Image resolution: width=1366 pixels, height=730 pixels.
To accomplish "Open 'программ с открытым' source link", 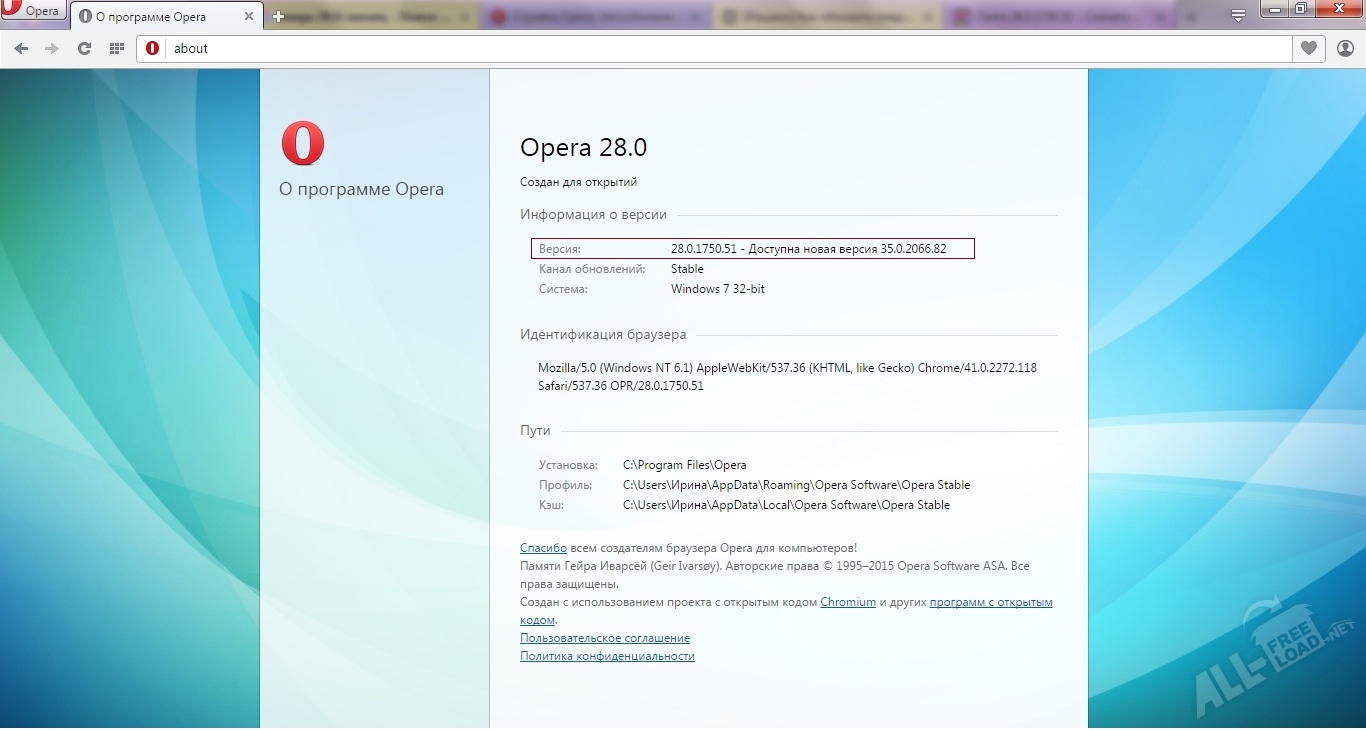I will pos(990,602).
